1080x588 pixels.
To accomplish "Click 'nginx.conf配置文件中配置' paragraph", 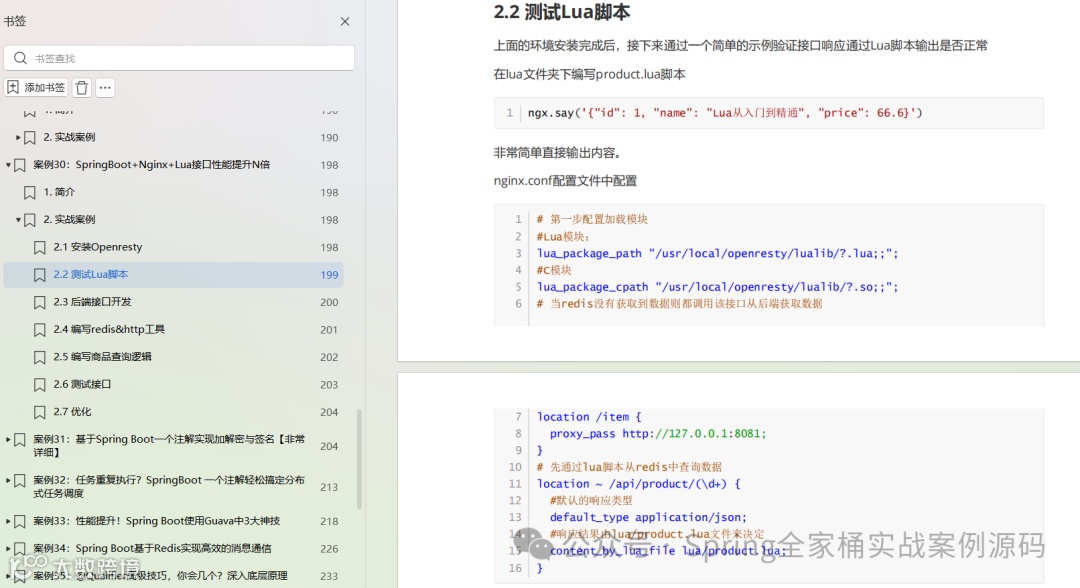I will [x=565, y=180].
